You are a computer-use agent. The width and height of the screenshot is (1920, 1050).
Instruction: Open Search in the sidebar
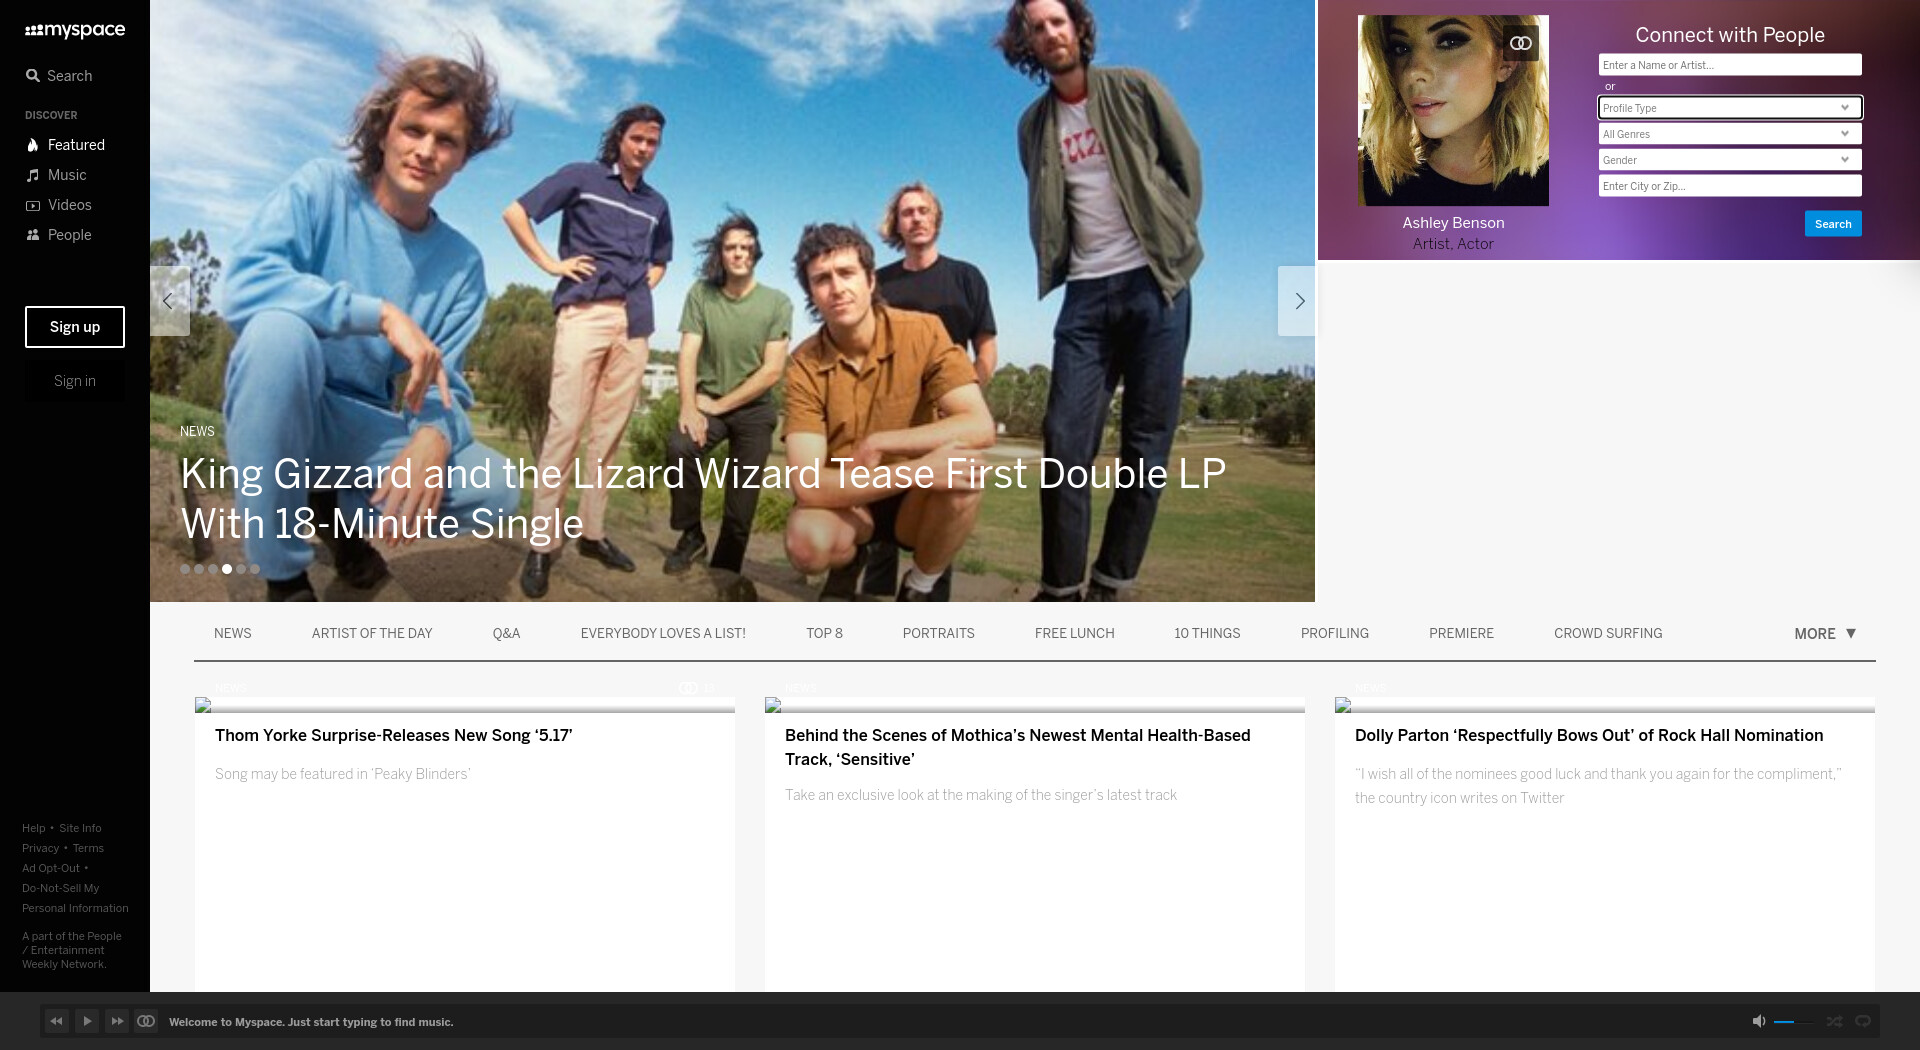tap(59, 76)
